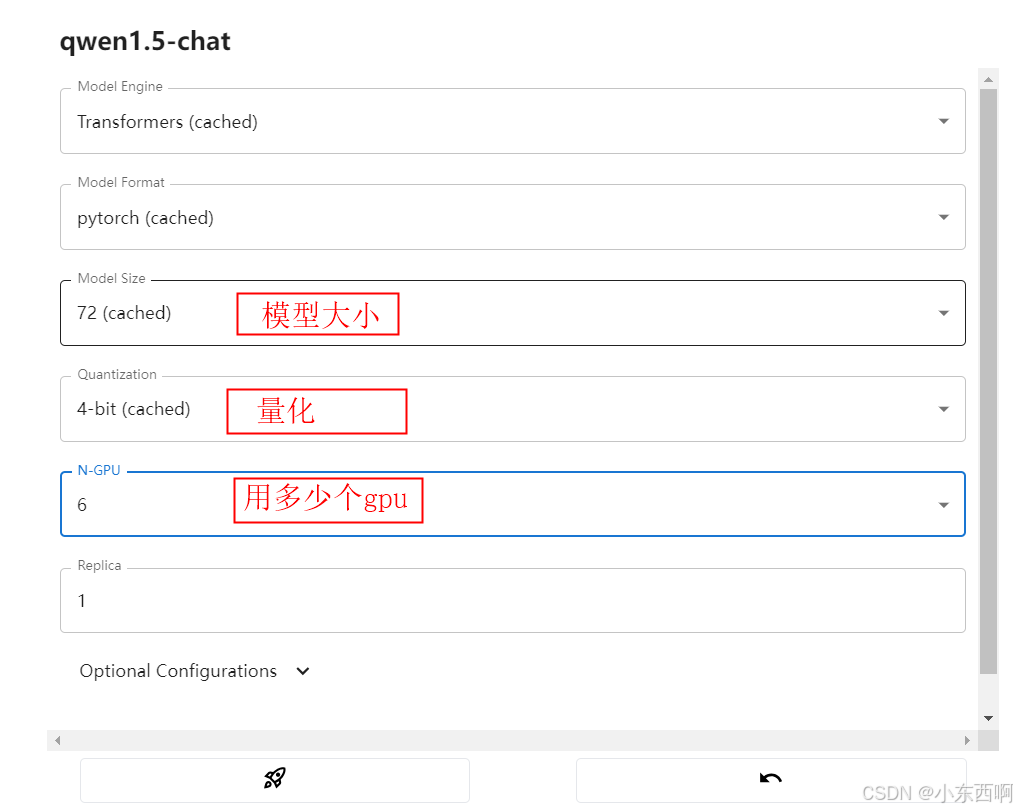Click '72 (cached)' value text
The image size is (1017, 811).
[x=124, y=313]
